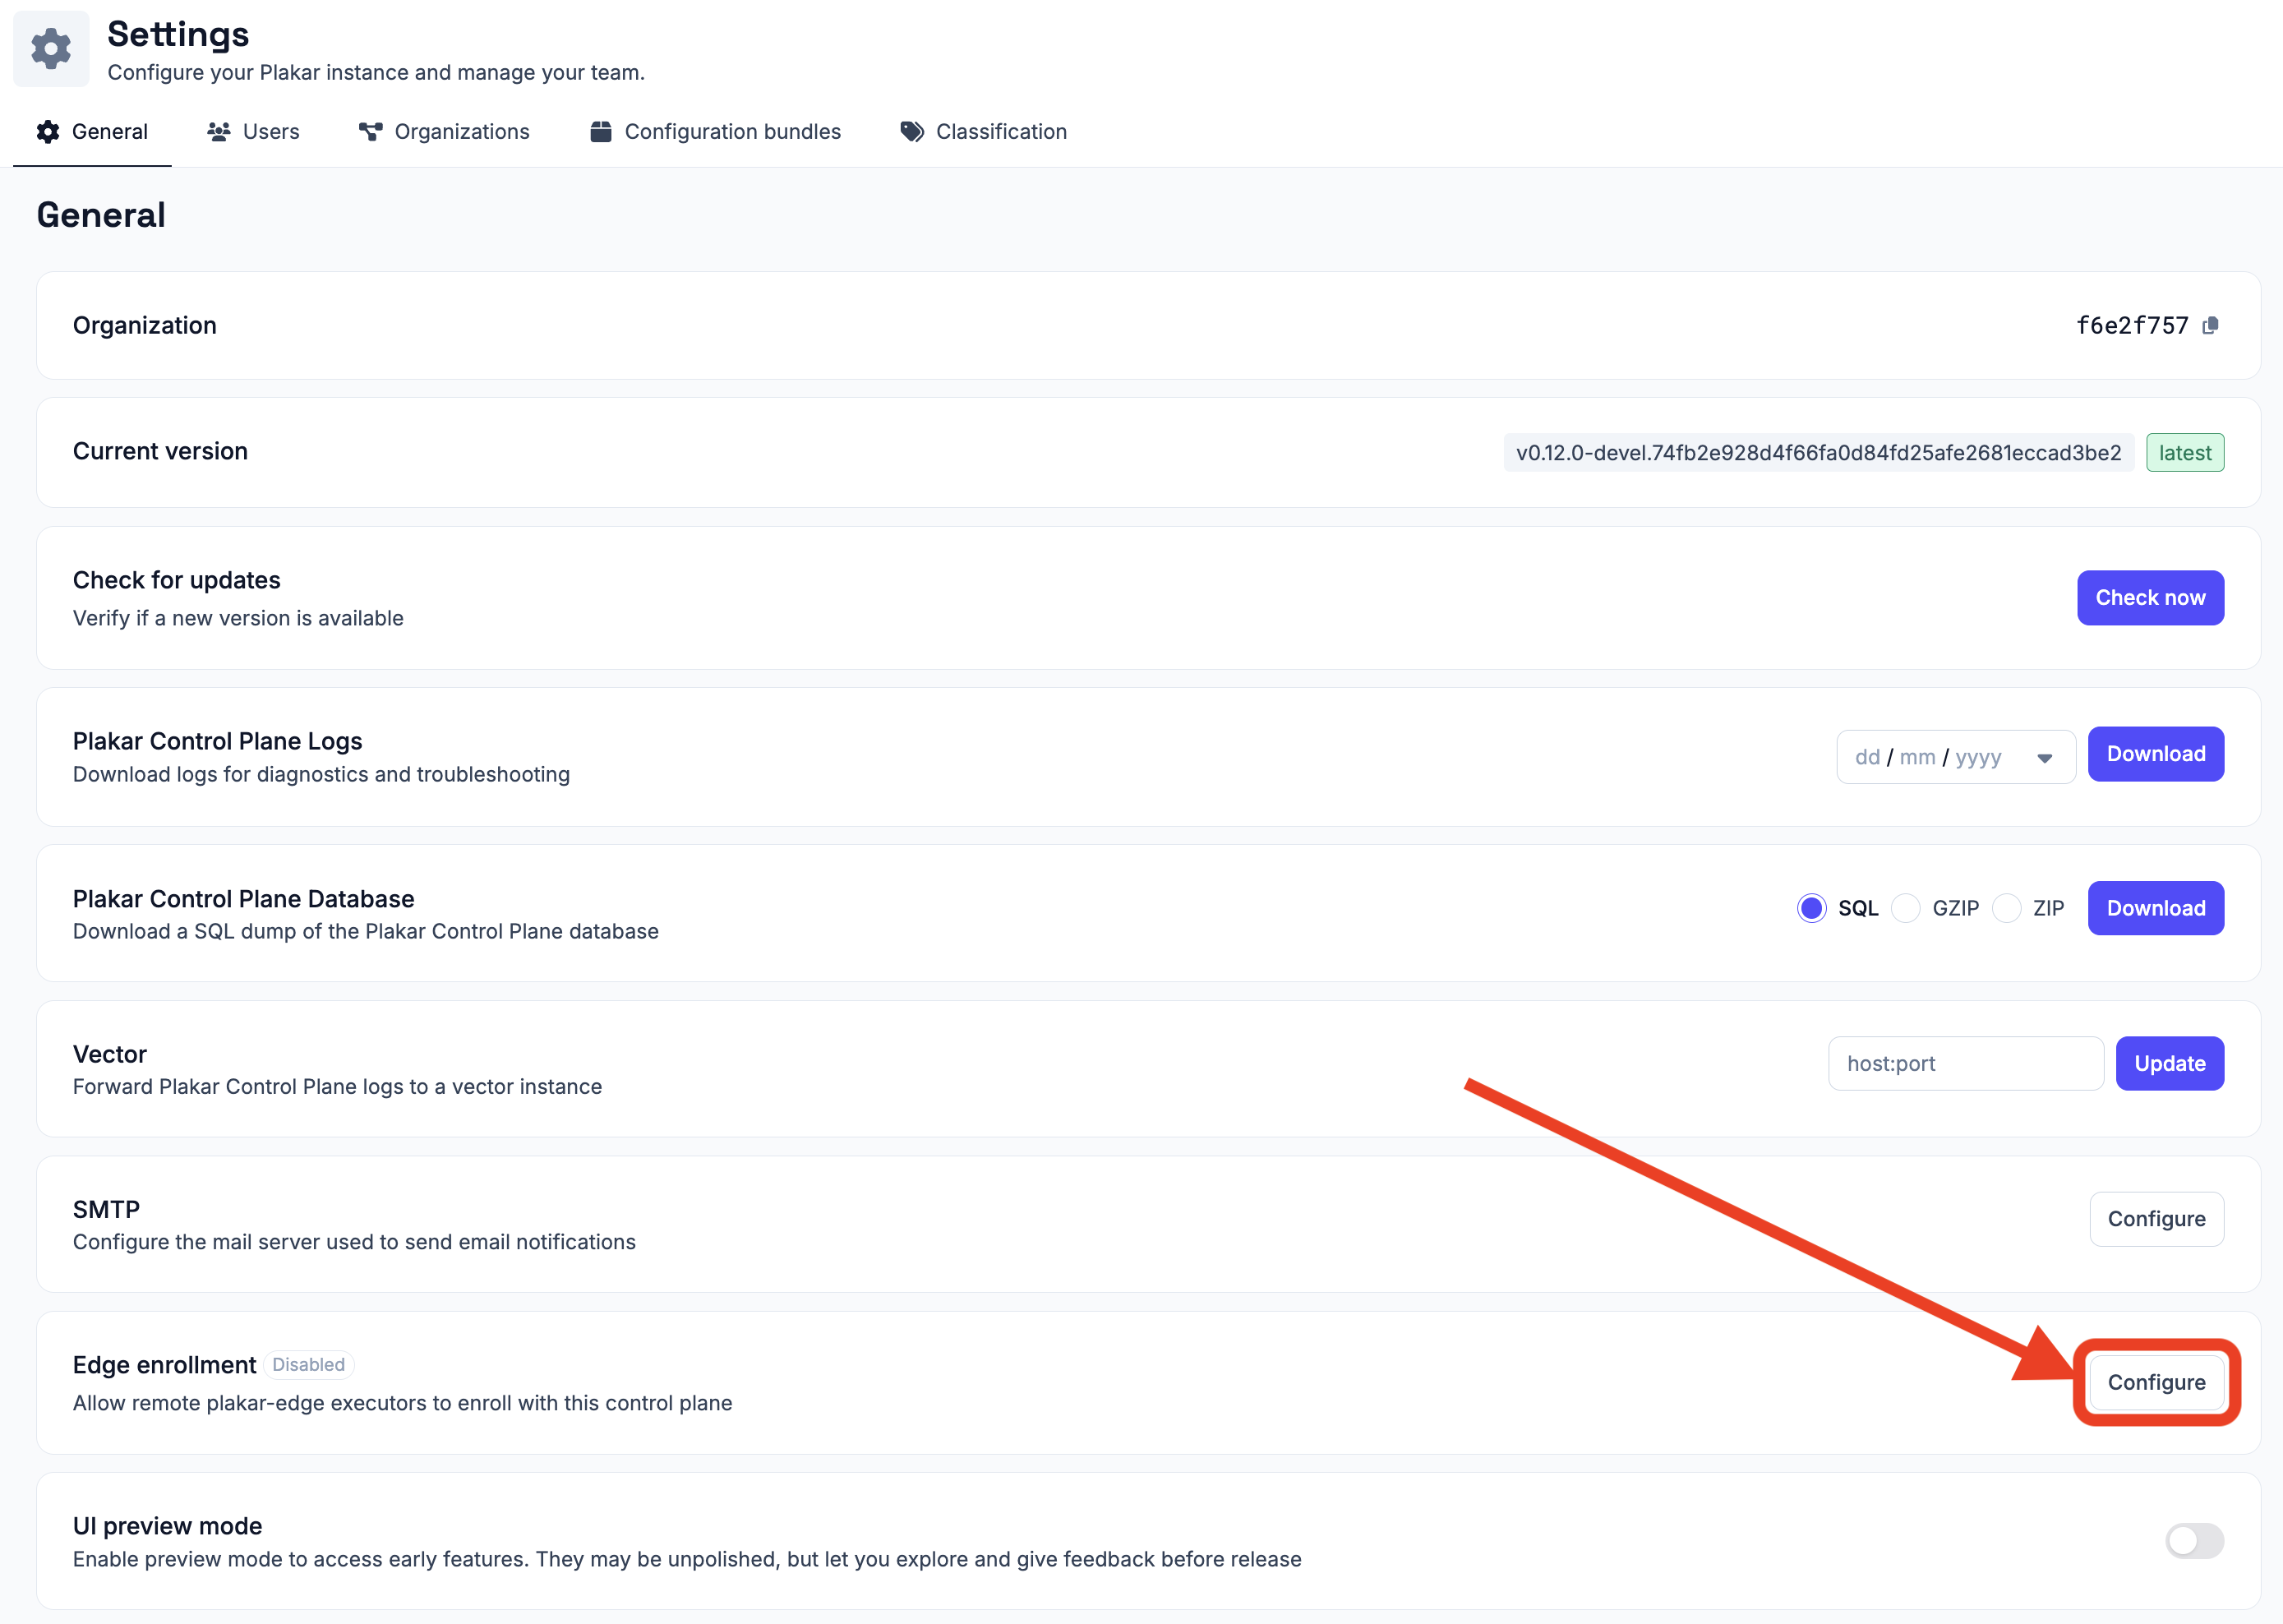Select the GZIP format radio button

point(1906,908)
